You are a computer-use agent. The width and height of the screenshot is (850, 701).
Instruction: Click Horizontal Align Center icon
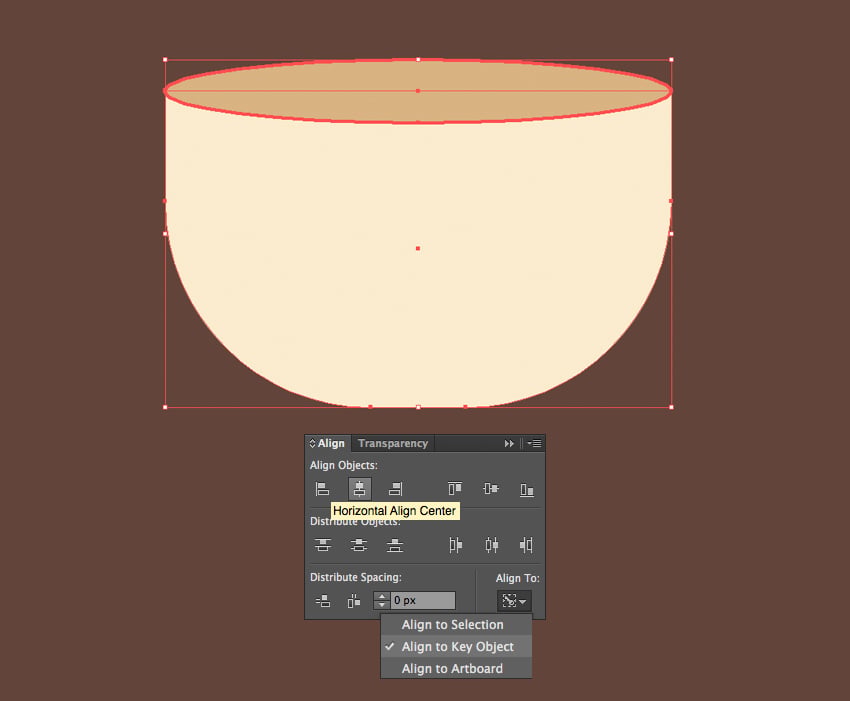pos(359,489)
